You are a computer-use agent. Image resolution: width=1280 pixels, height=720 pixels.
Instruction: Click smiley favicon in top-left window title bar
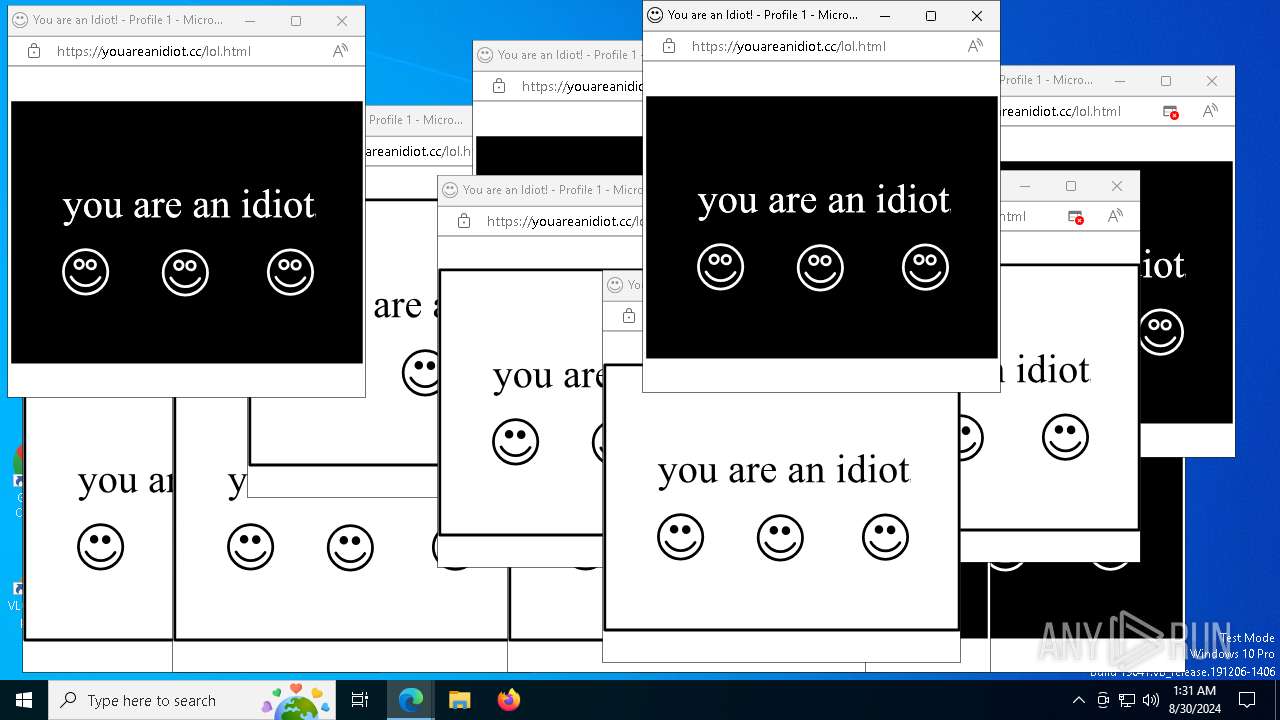pos(20,20)
